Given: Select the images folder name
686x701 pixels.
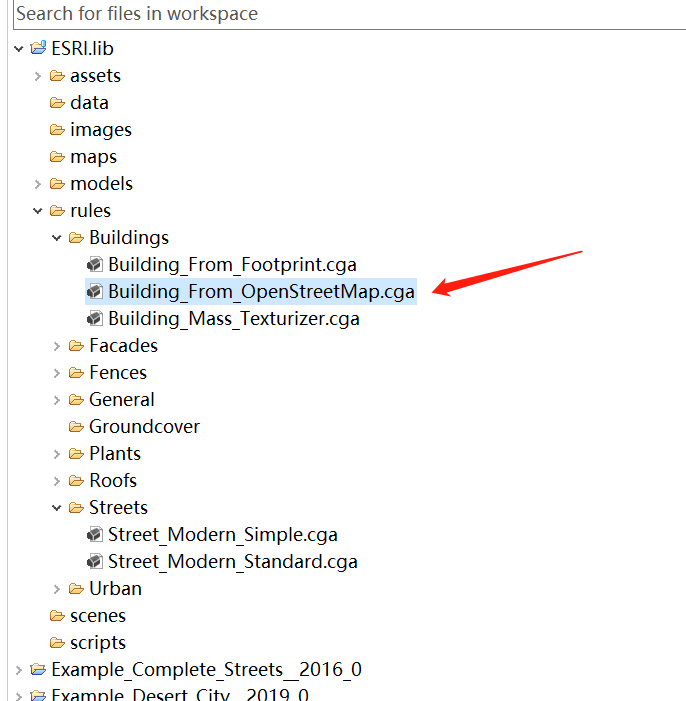Looking at the screenshot, I should click(x=101, y=130).
